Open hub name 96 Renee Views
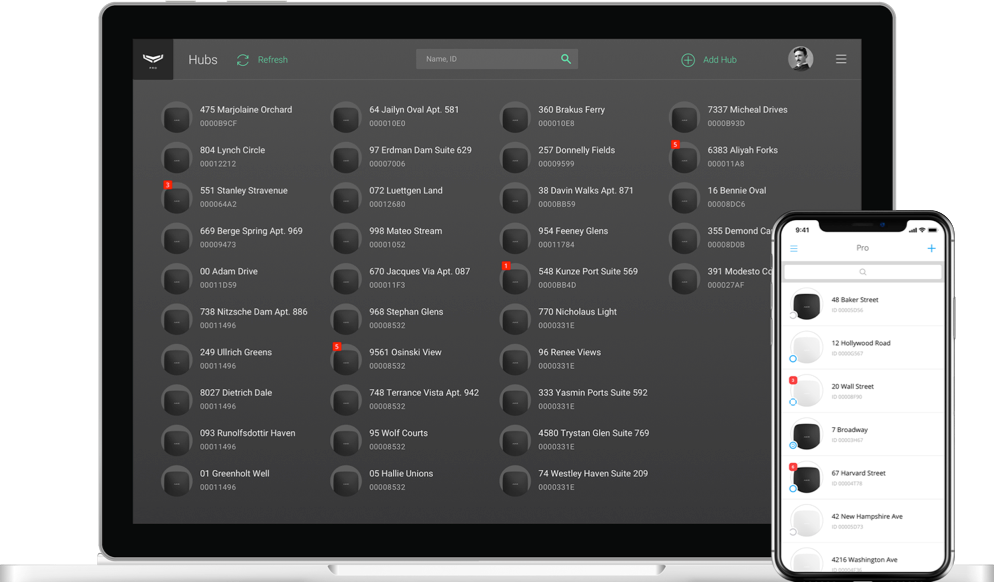Image resolution: width=994 pixels, height=582 pixels. (x=569, y=352)
